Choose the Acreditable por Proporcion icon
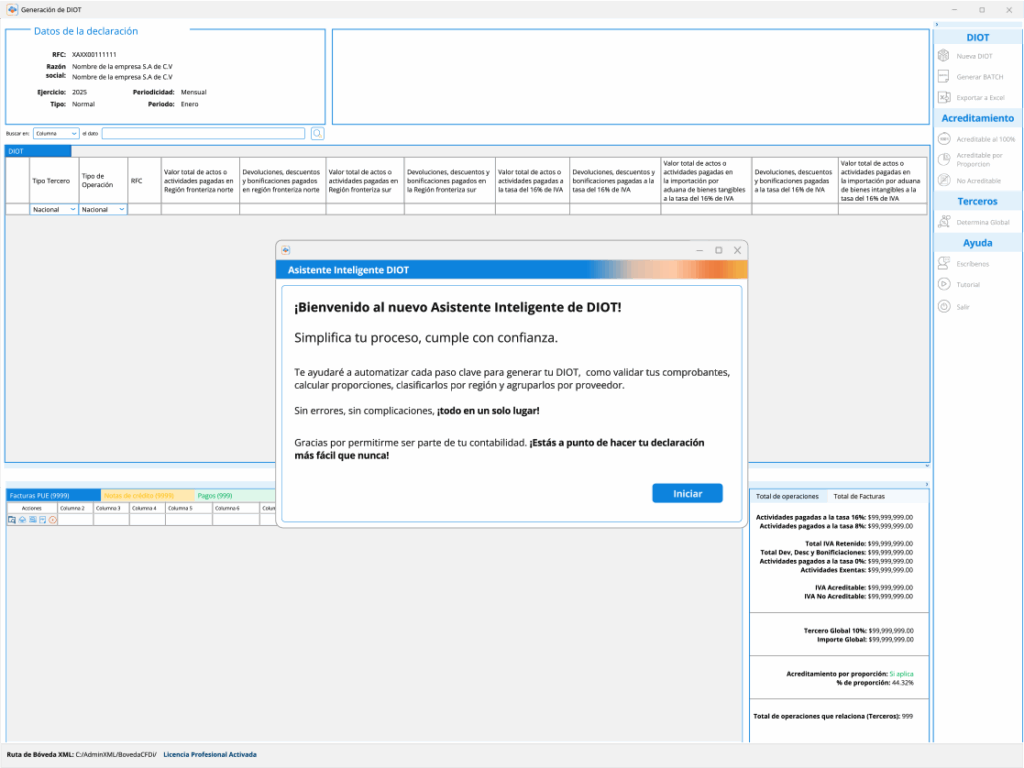 (943, 159)
